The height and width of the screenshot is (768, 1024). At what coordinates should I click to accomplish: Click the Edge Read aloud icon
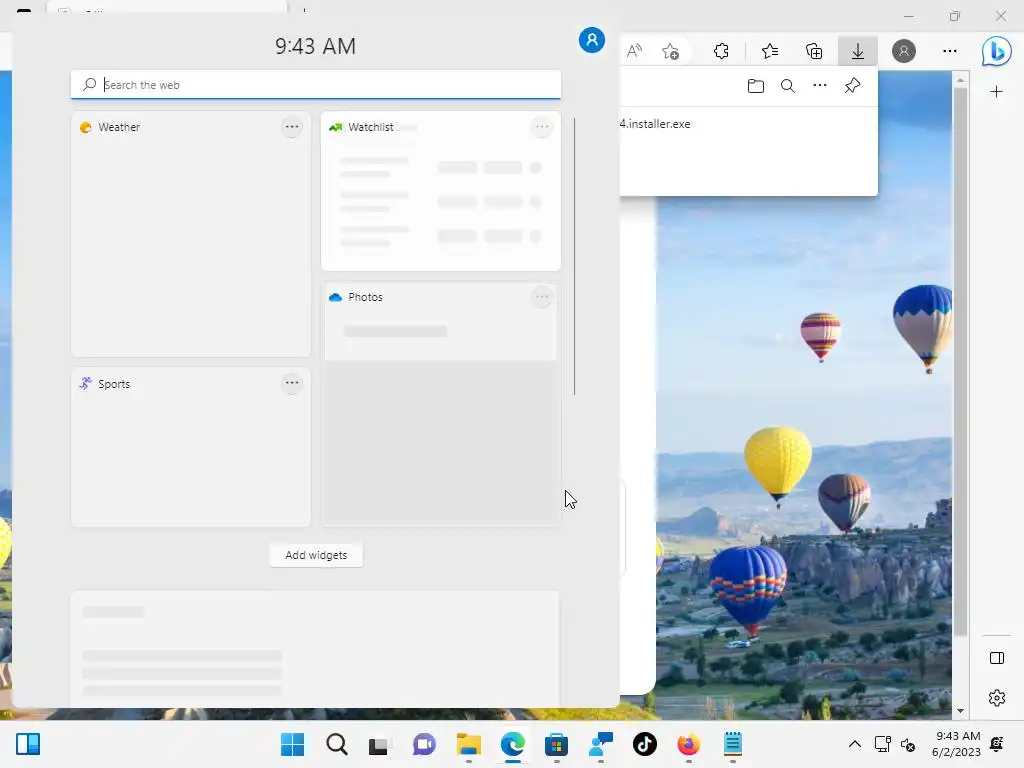coord(634,51)
